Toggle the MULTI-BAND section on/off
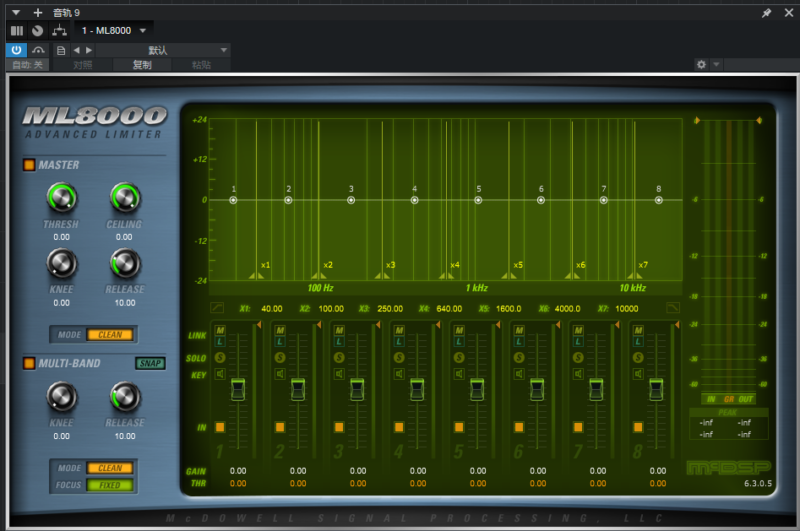 pyautogui.click(x=28, y=363)
